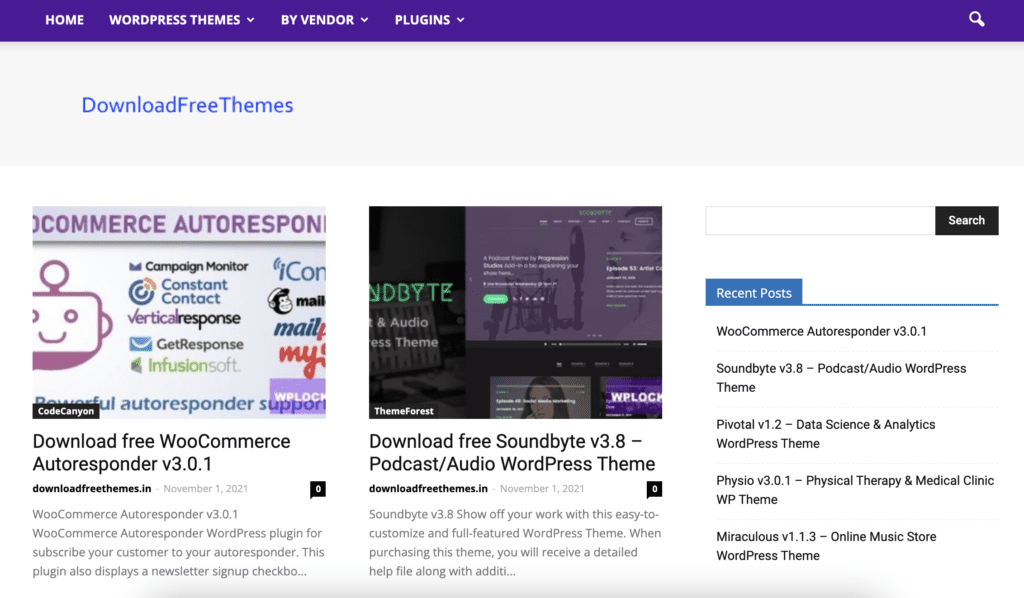This screenshot has height=598, width=1024.
Task: Click comment count badge on Soundbyte post
Action: 654,489
